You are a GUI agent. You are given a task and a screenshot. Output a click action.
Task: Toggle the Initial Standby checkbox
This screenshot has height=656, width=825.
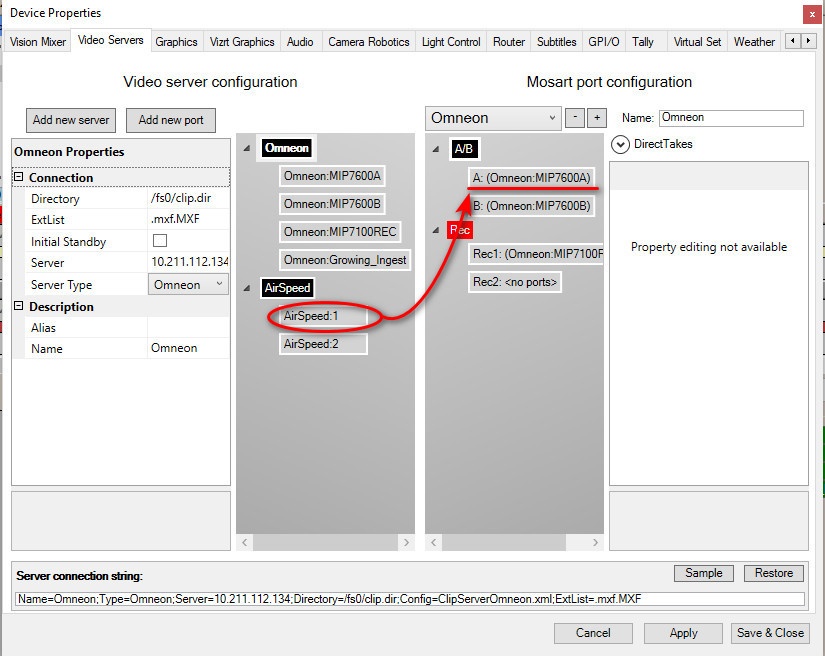159,242
